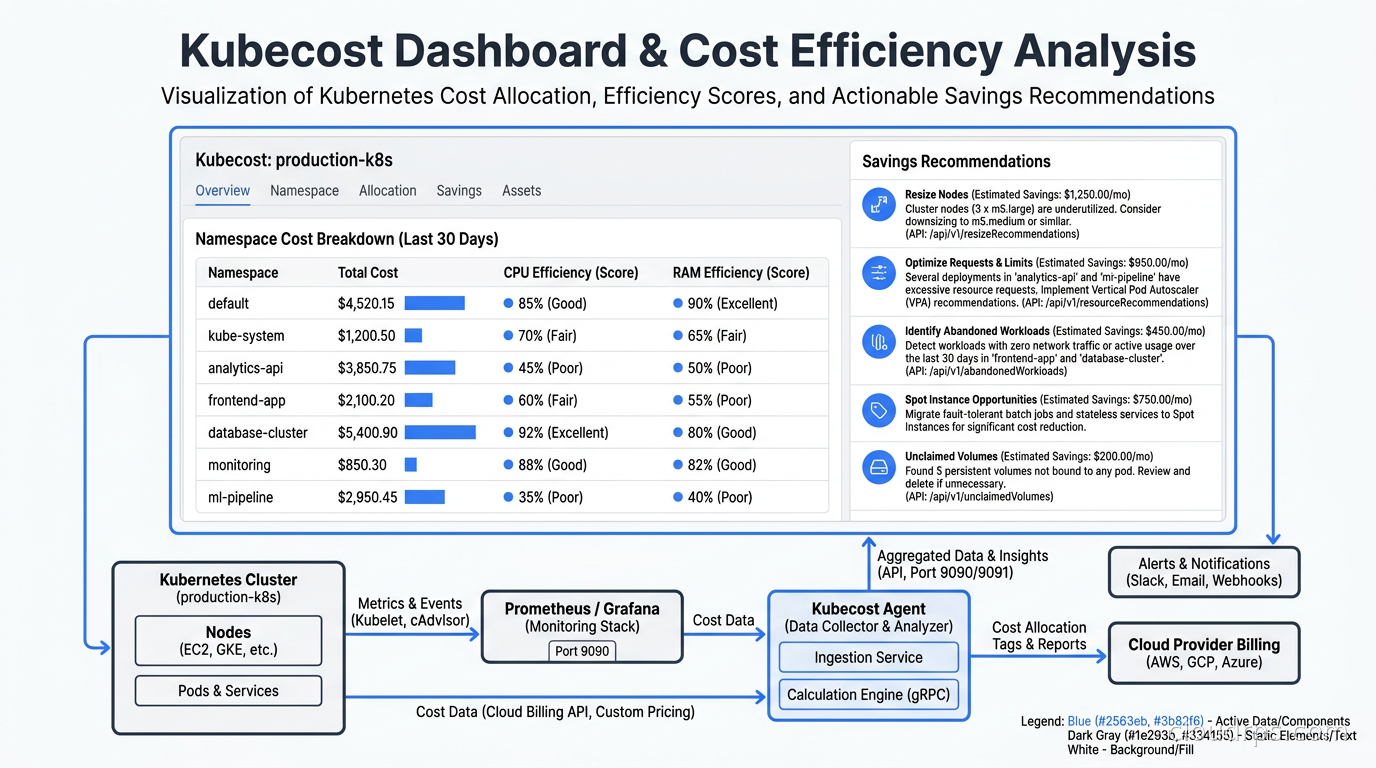Click the $1,200.50 cost value

(x=366, y=336)
